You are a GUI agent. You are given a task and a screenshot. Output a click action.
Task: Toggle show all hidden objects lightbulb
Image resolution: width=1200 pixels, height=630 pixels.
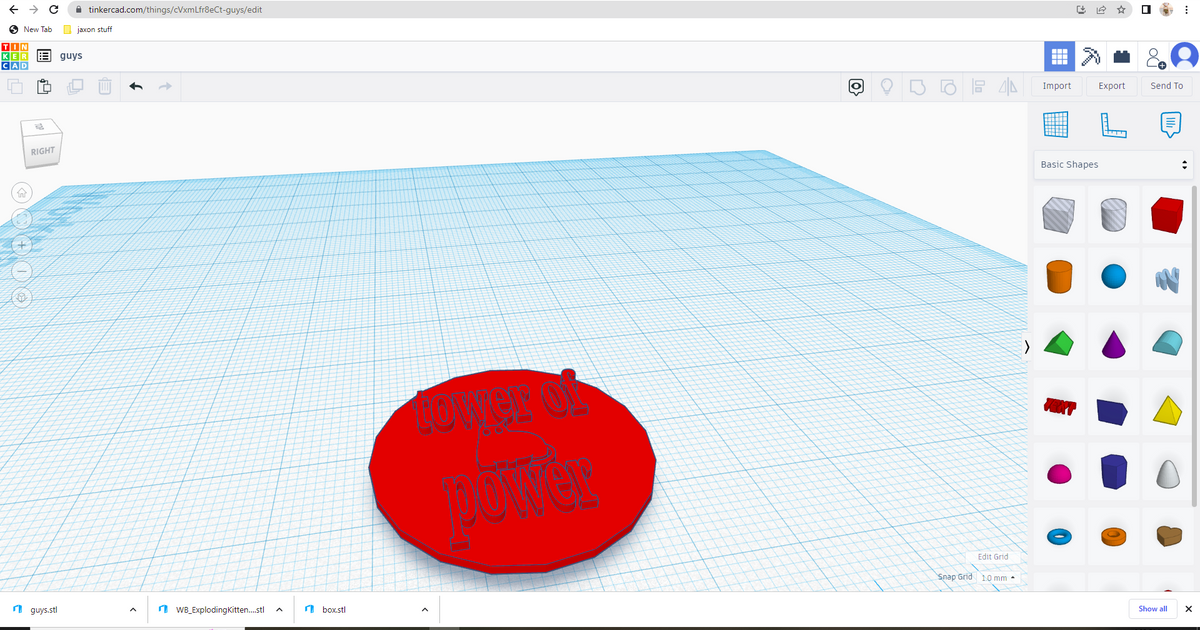[x=886, y=87]
